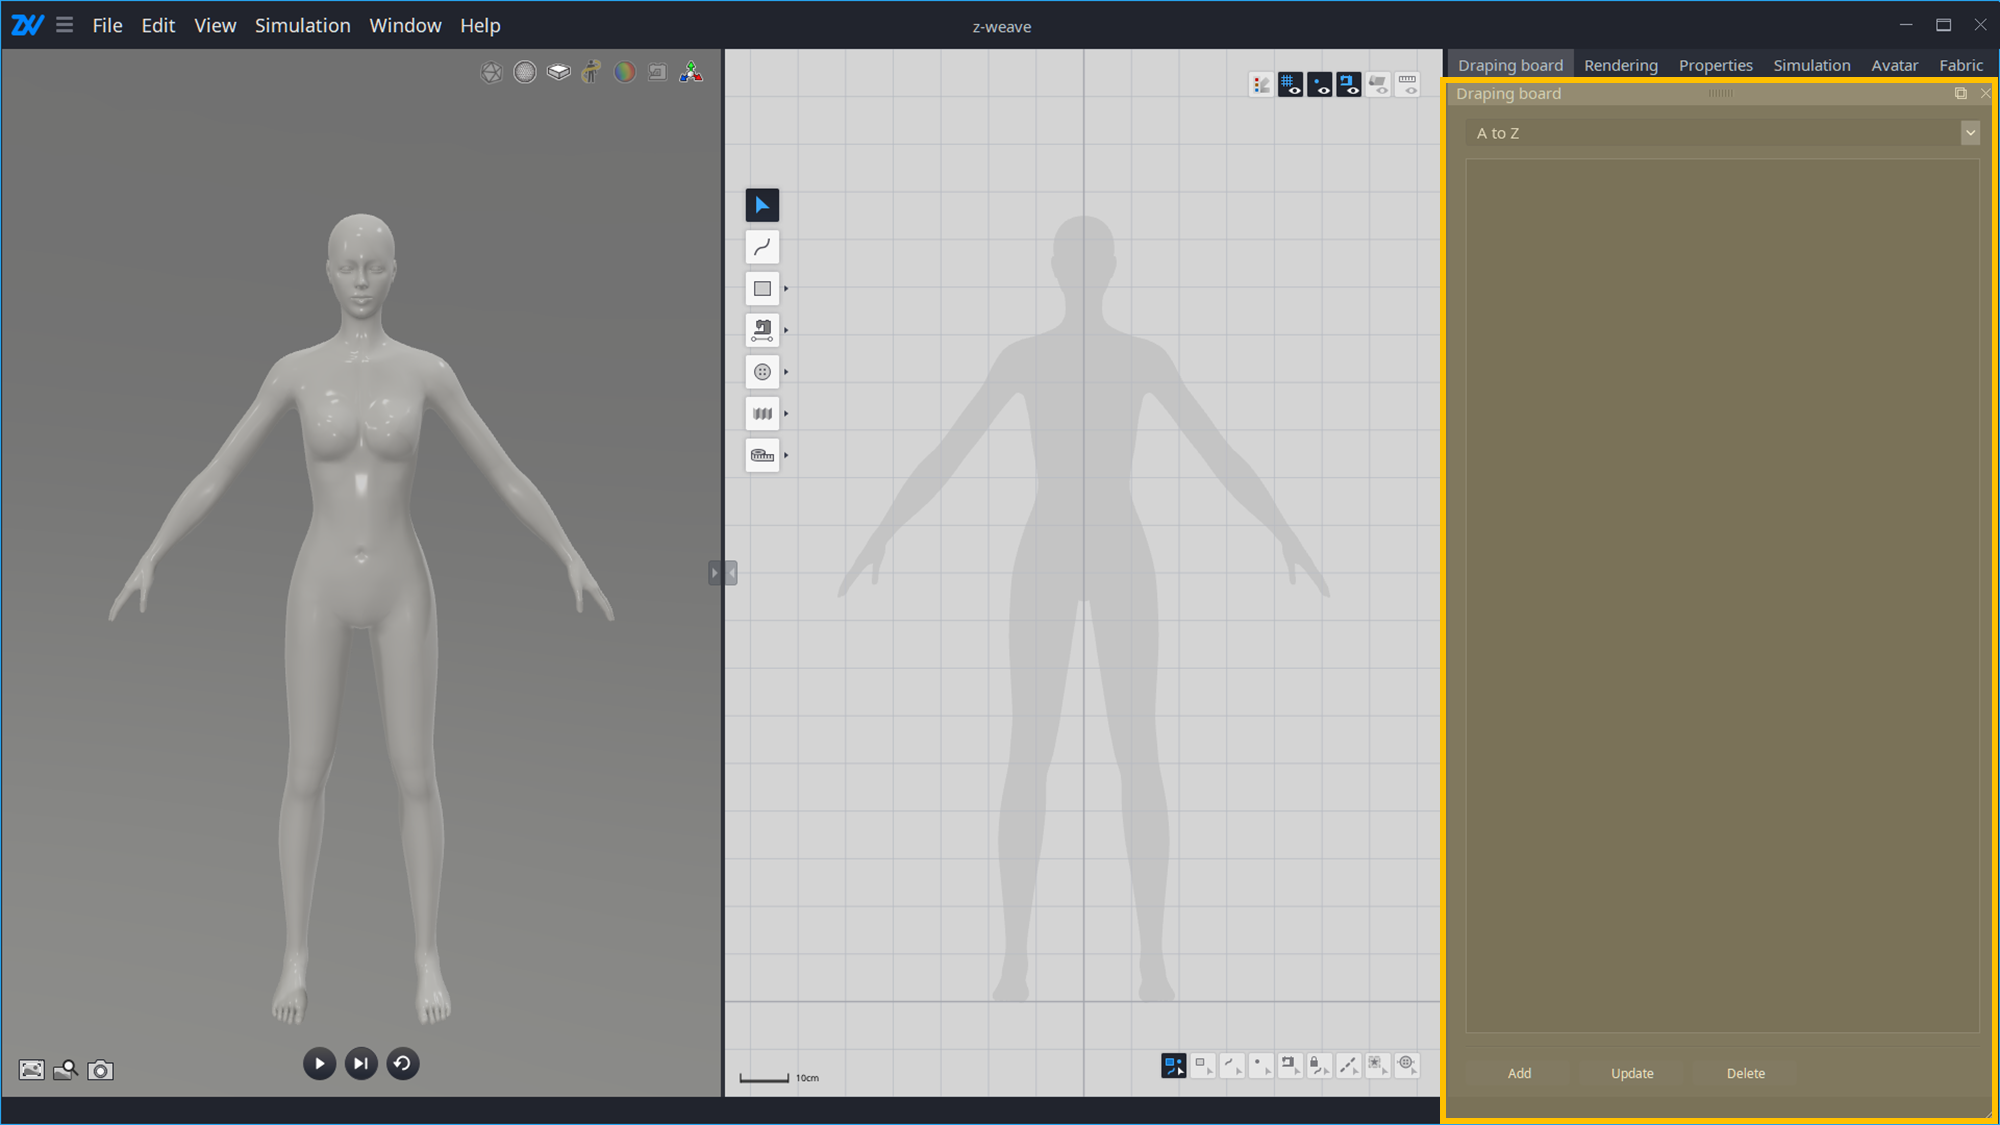Viewport: 2000px width, 1125px height.
Task: Open the File menu
Action: [x=107, y=25]
